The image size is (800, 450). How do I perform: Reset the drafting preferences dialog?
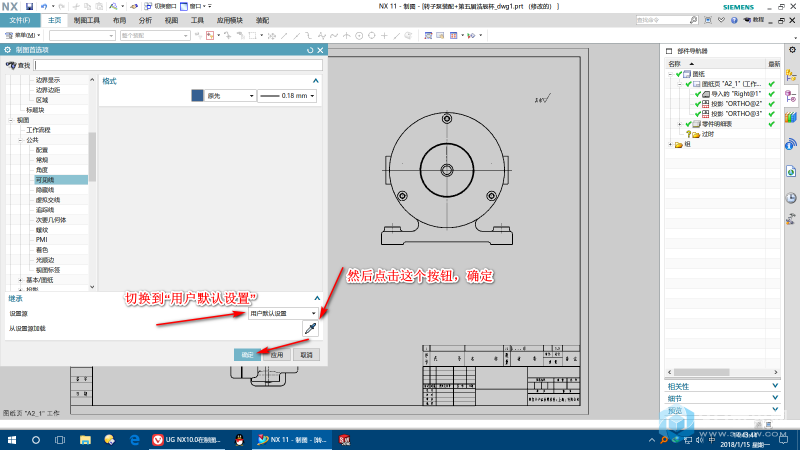[x=310, y=50]
